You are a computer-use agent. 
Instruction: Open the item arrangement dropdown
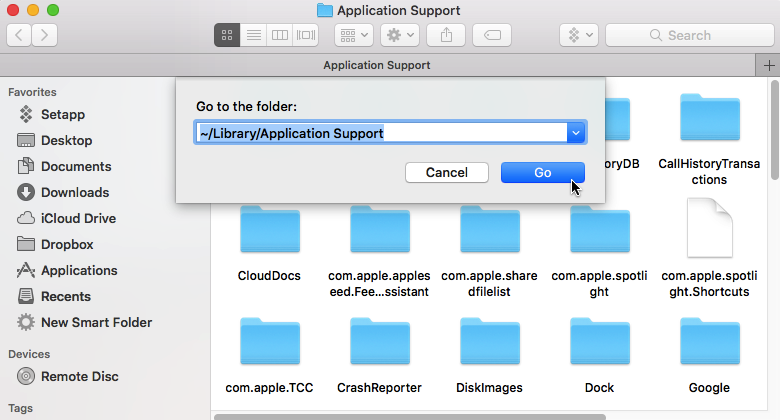point(354,35)
